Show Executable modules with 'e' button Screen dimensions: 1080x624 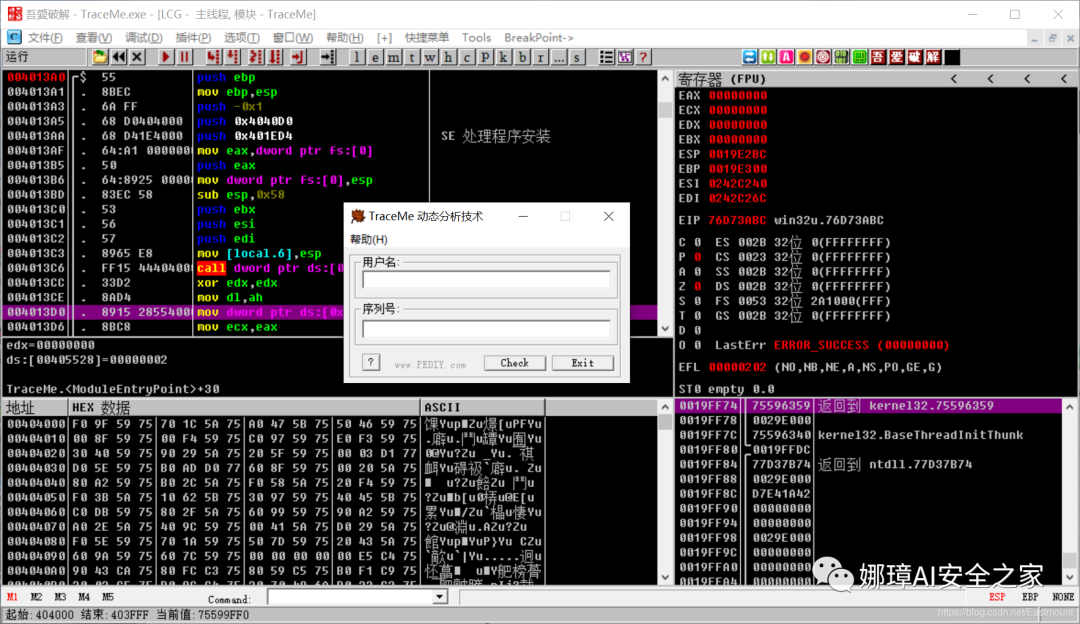375,57
